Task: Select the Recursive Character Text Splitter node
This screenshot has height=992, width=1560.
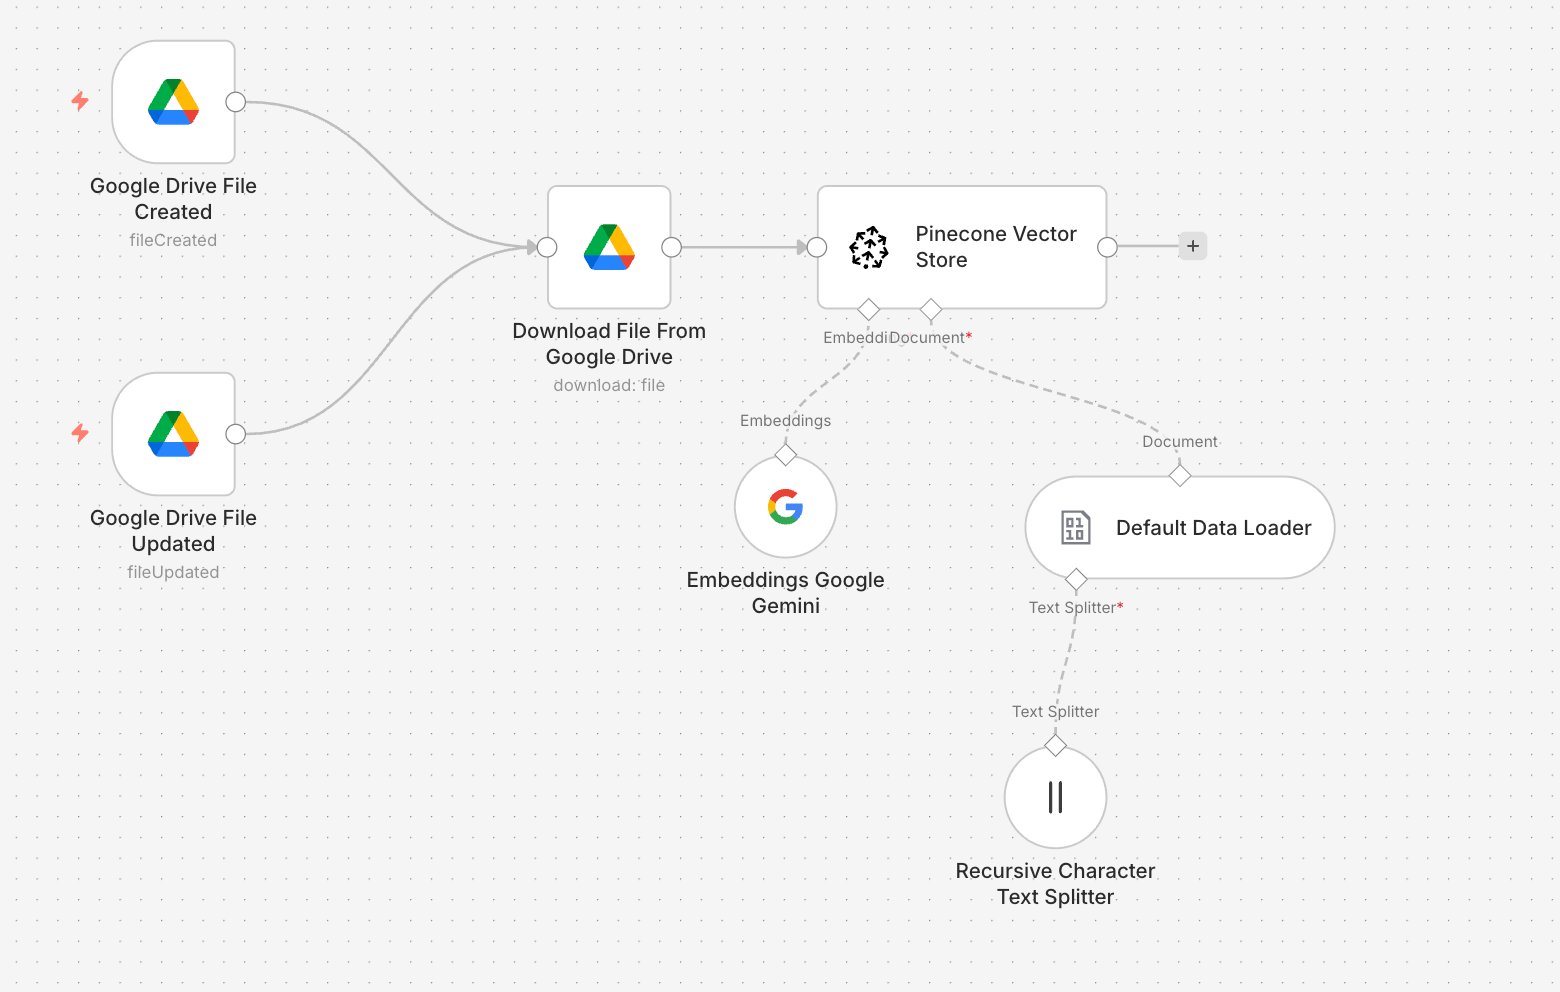Action: tap(1055, 798)
